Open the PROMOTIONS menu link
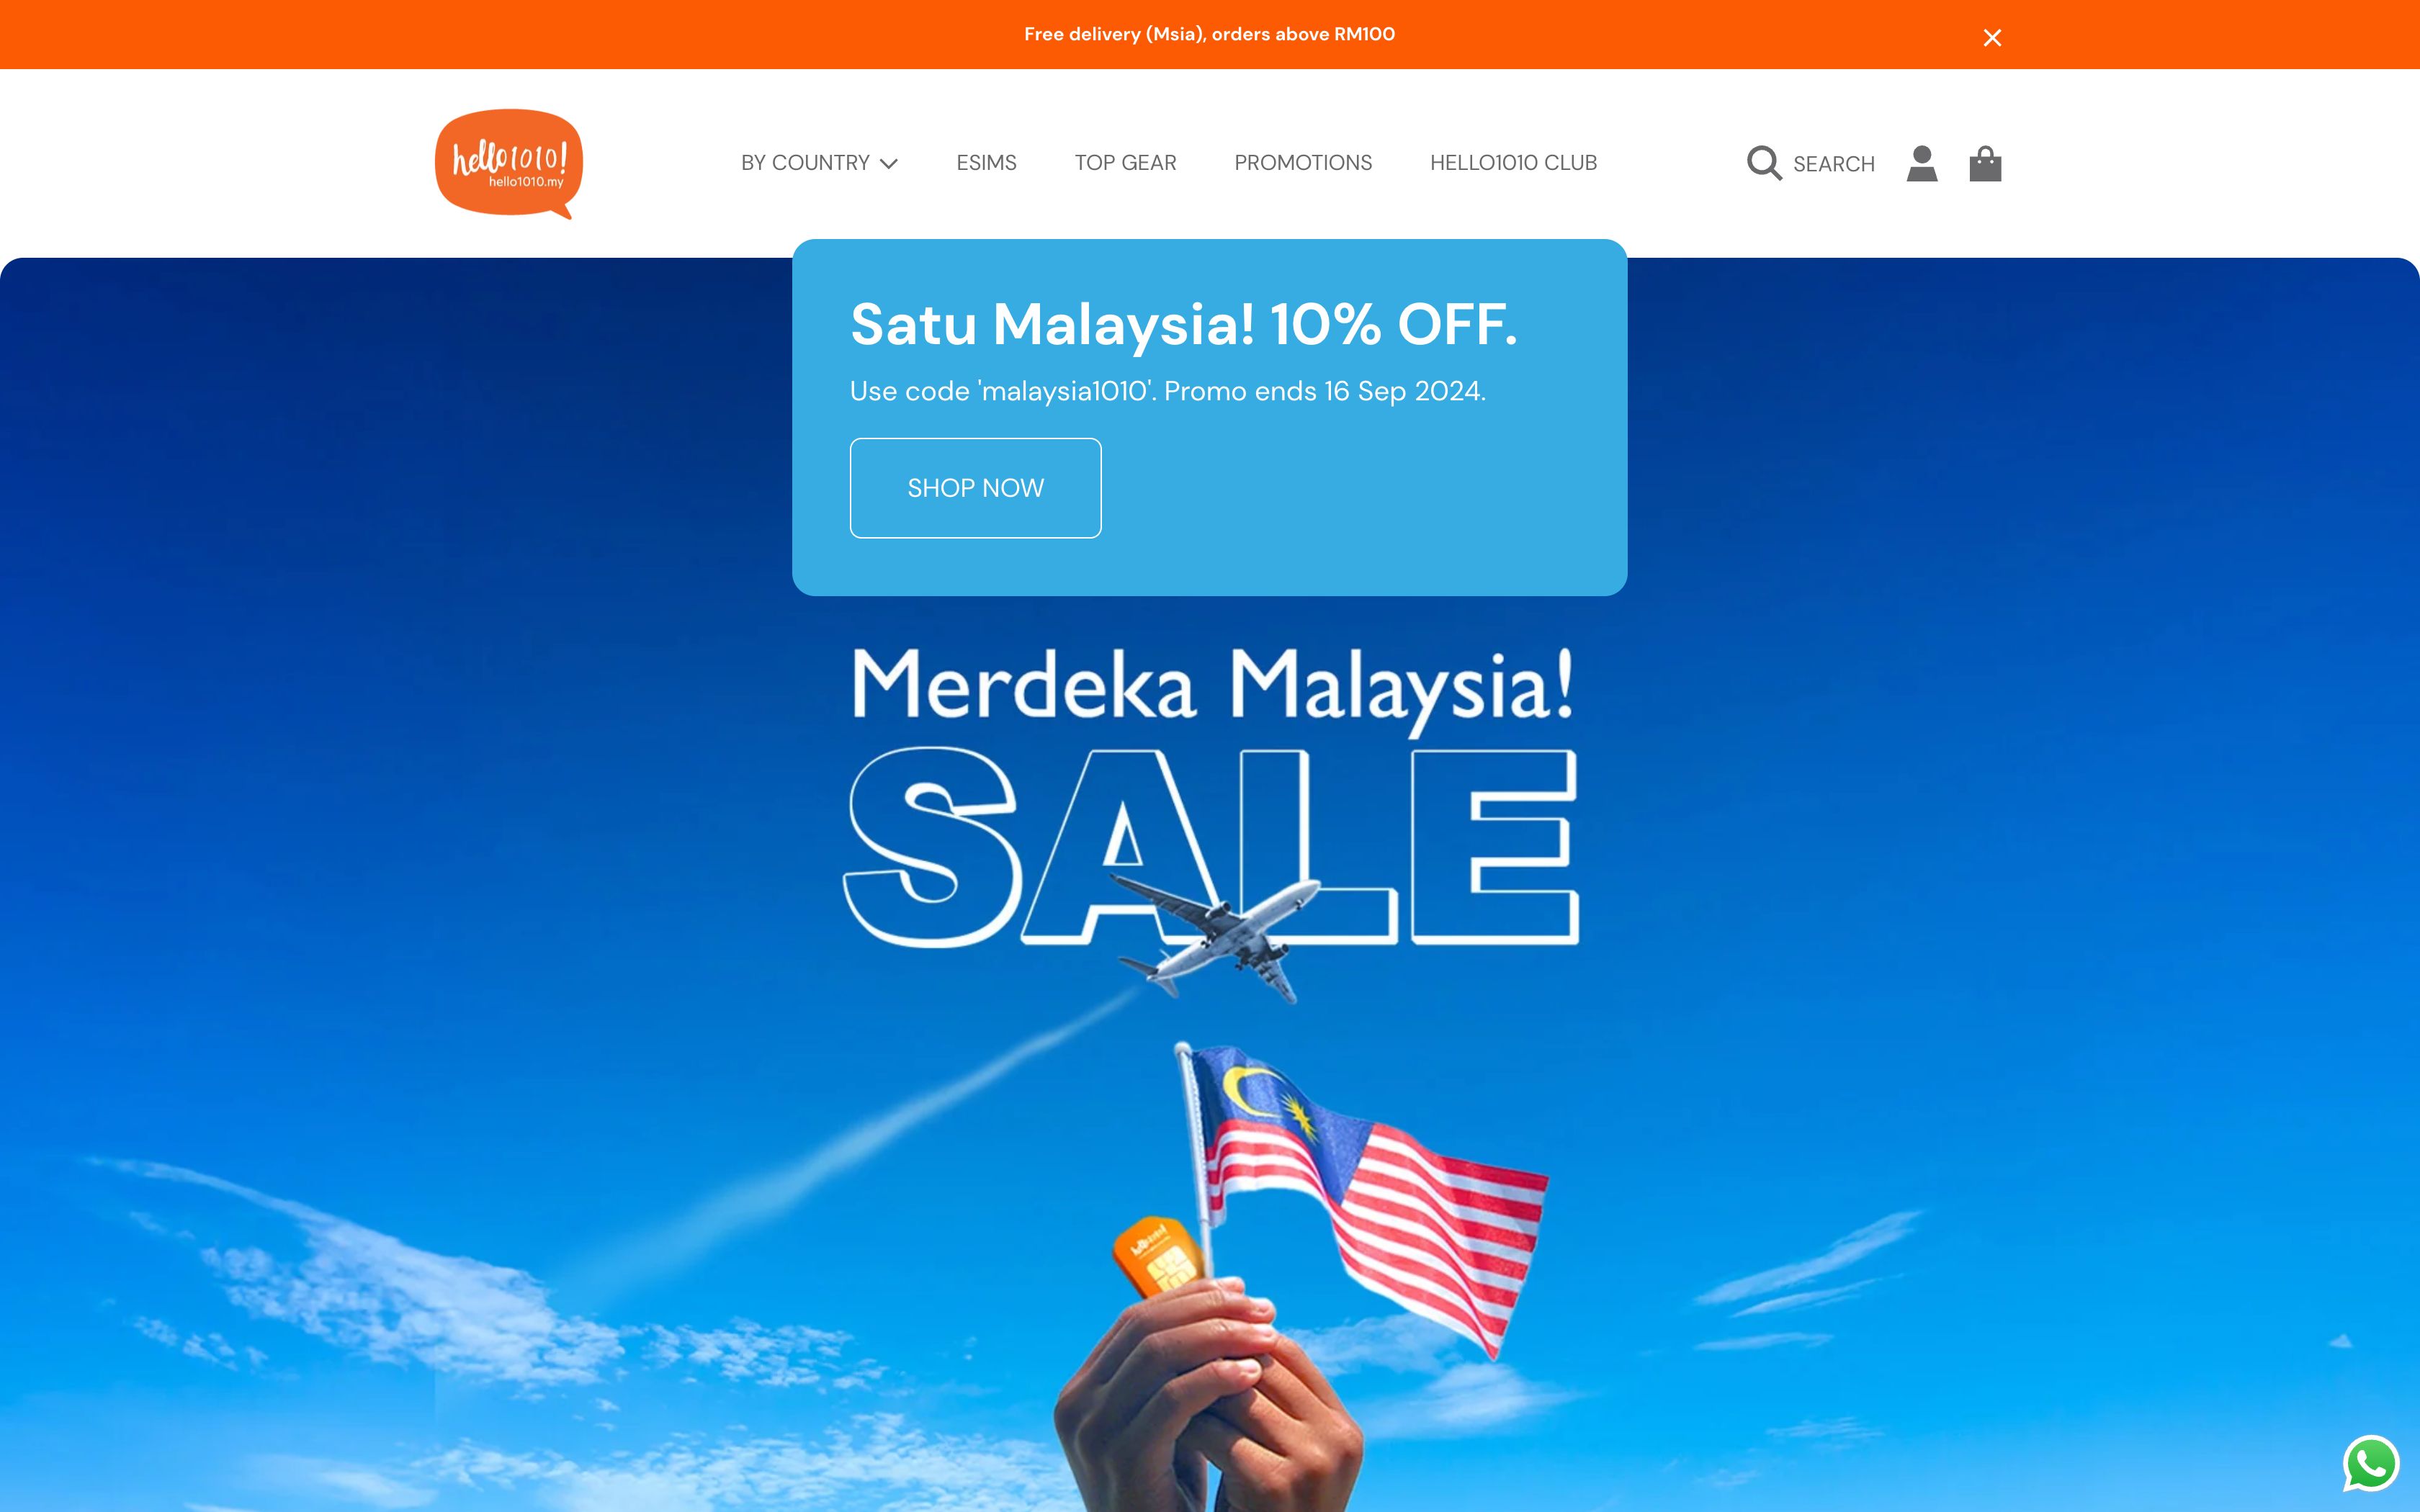Screen dimensions: 2420x1512 1303,163
